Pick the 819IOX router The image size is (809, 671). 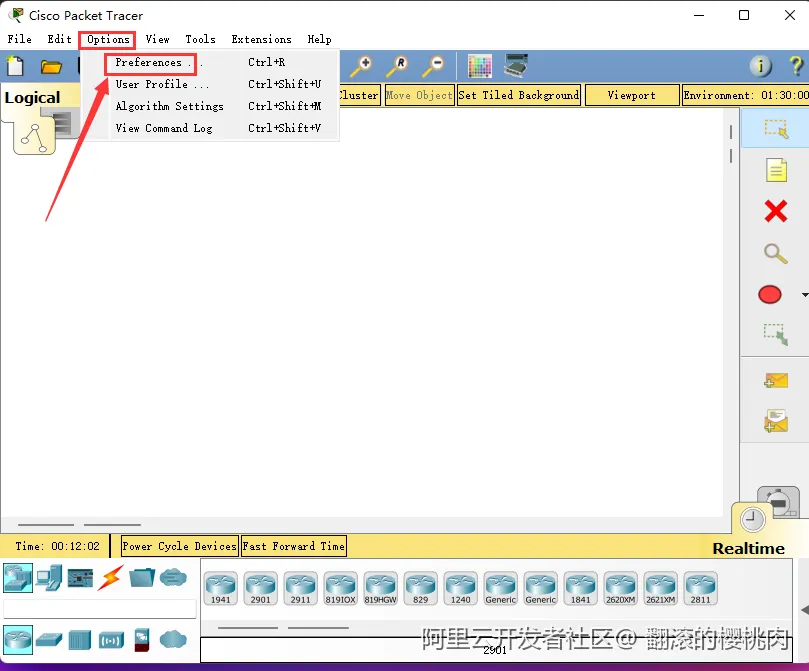(x=341, y=588)
